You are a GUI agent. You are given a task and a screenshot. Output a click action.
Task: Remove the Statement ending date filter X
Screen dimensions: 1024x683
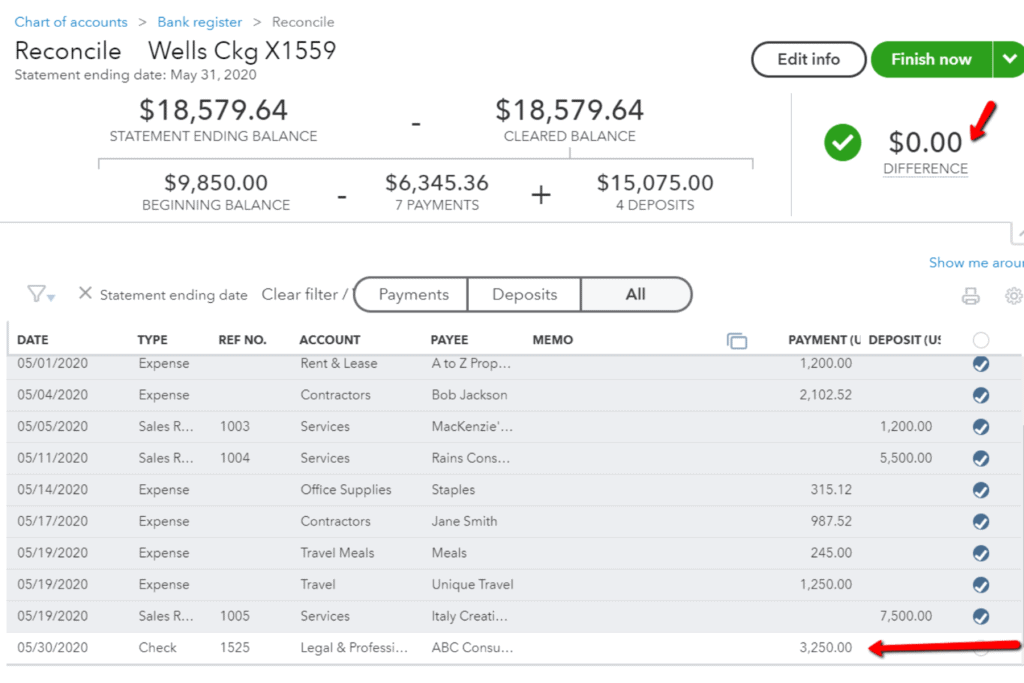point(85,294)
